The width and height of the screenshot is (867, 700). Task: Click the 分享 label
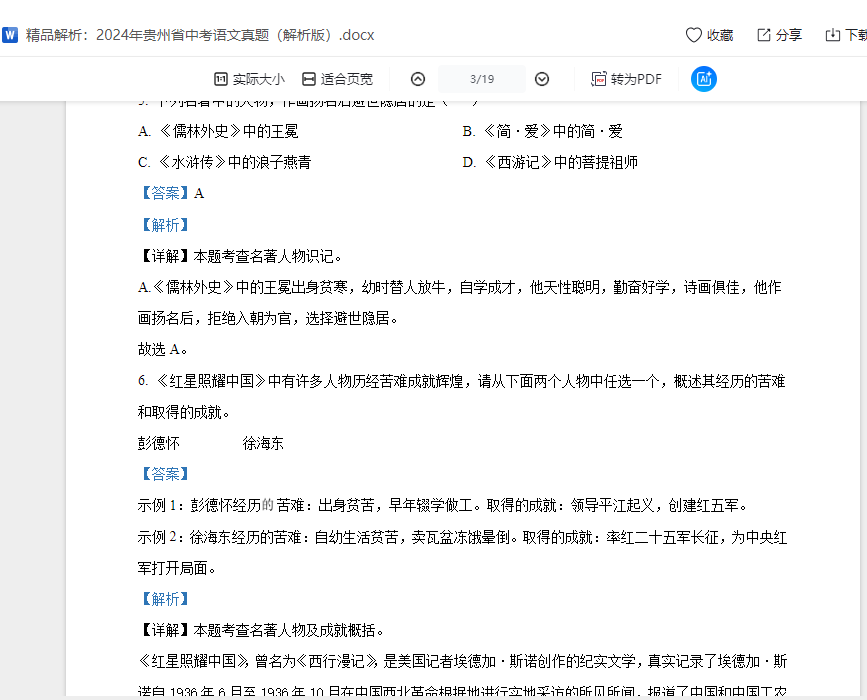[788, 35]
